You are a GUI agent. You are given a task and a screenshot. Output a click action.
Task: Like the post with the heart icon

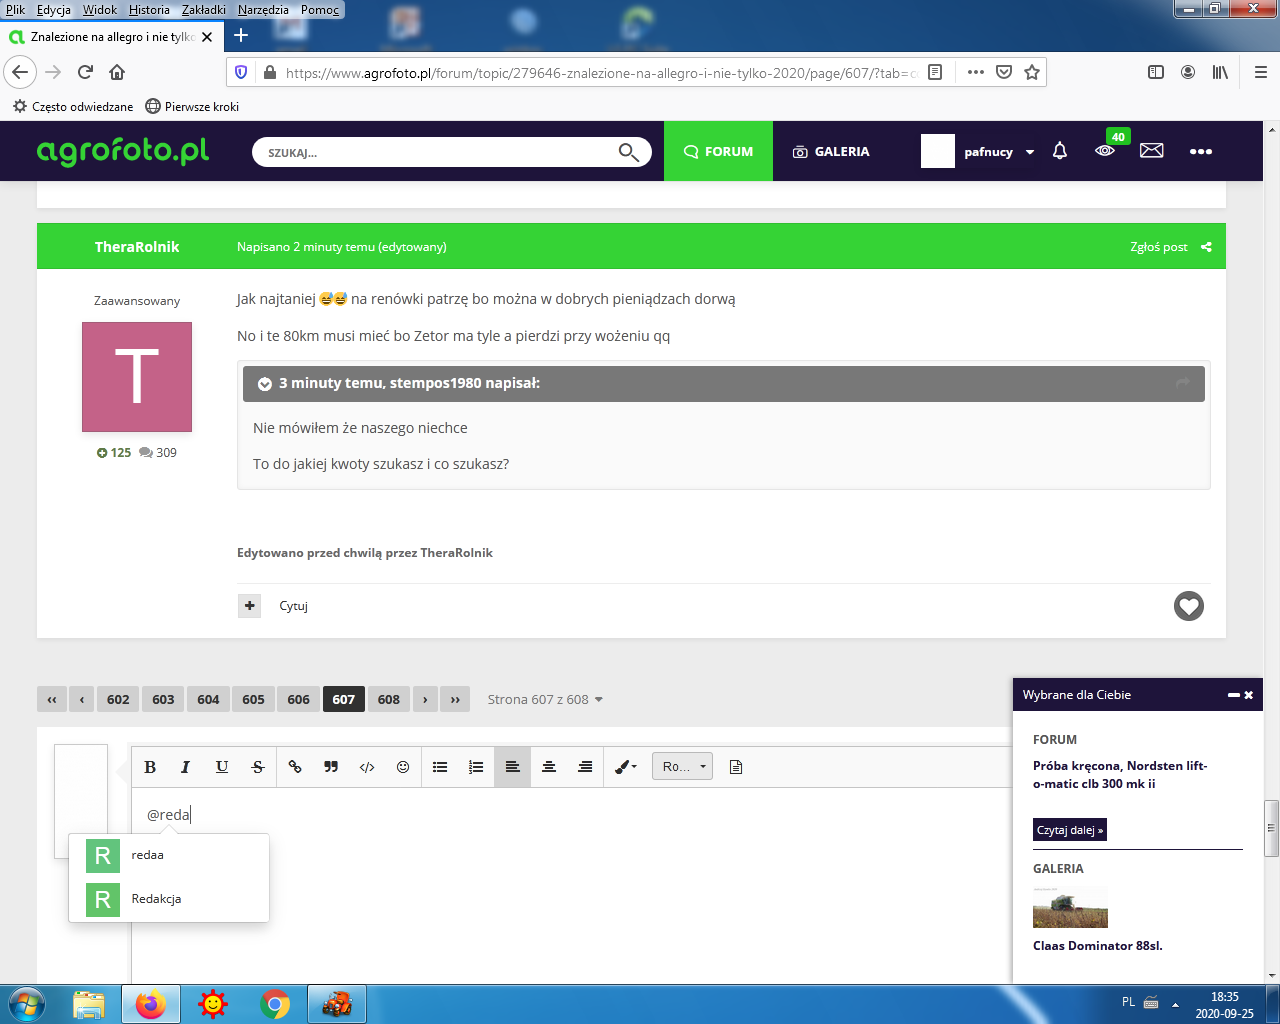[1188, 606]
